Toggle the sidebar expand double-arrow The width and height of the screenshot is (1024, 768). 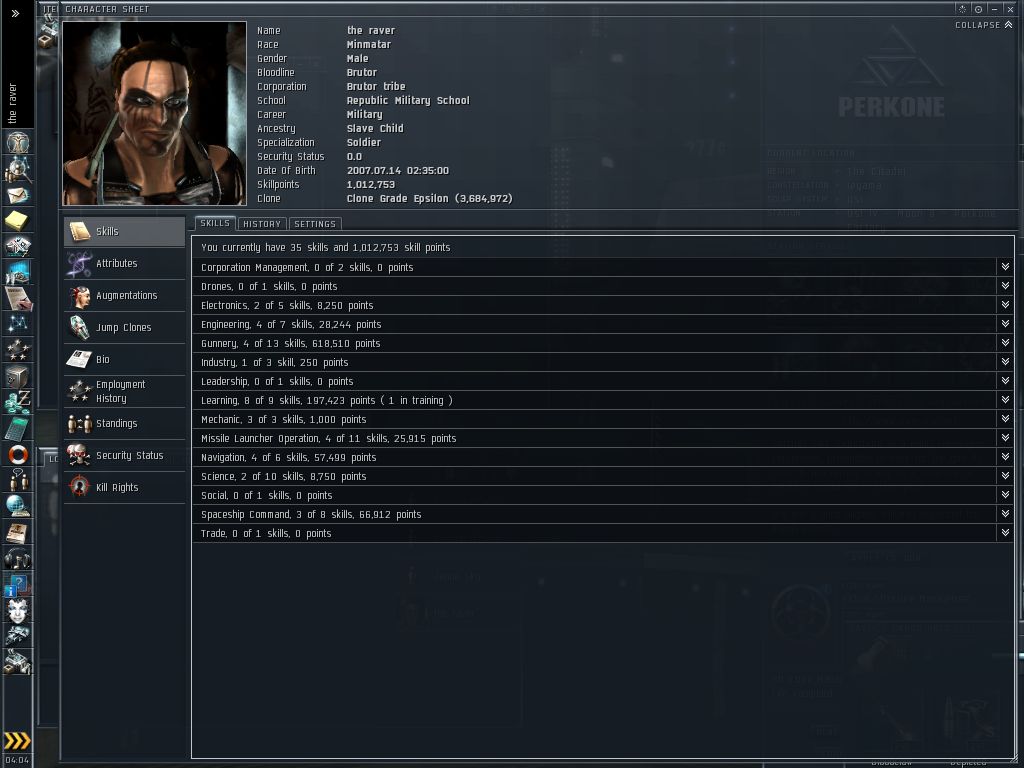(15, 13)
